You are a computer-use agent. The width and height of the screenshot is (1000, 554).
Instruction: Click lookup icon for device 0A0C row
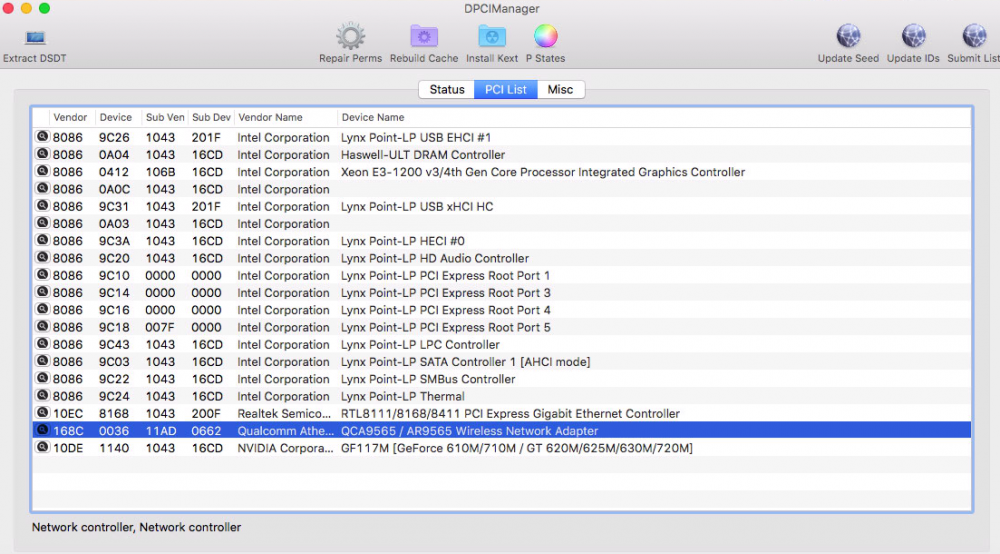42,188
